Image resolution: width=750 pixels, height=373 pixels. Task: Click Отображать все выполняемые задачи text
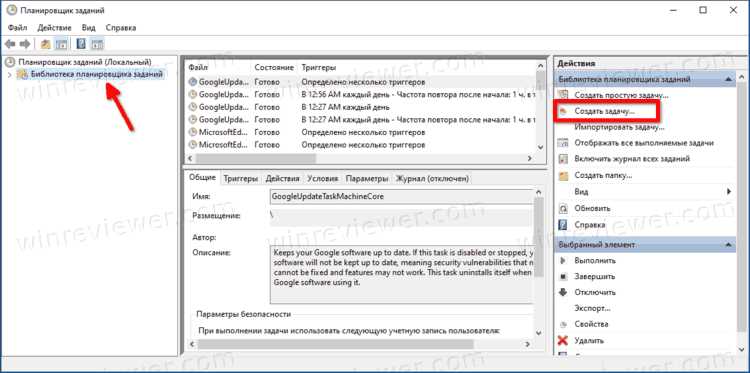click(x=644, y=143)
